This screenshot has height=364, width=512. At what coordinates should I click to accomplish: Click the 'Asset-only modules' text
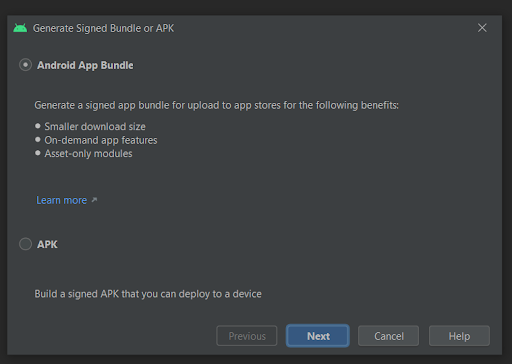tap(88, 154)
